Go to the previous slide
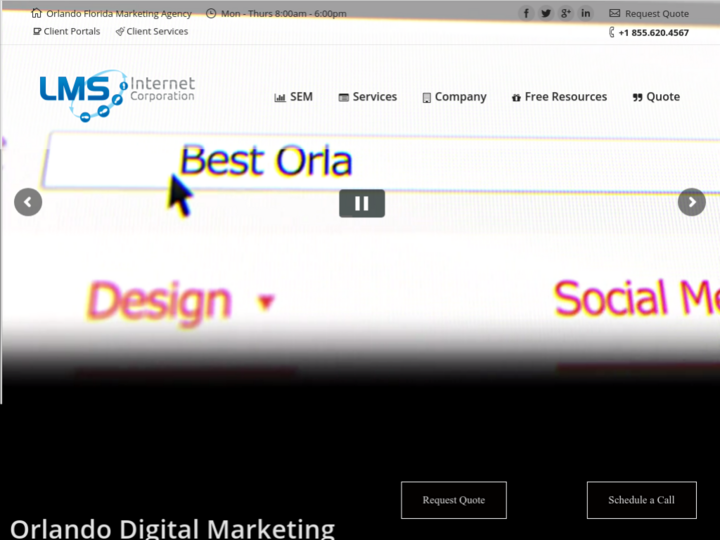 pos(28,202)
